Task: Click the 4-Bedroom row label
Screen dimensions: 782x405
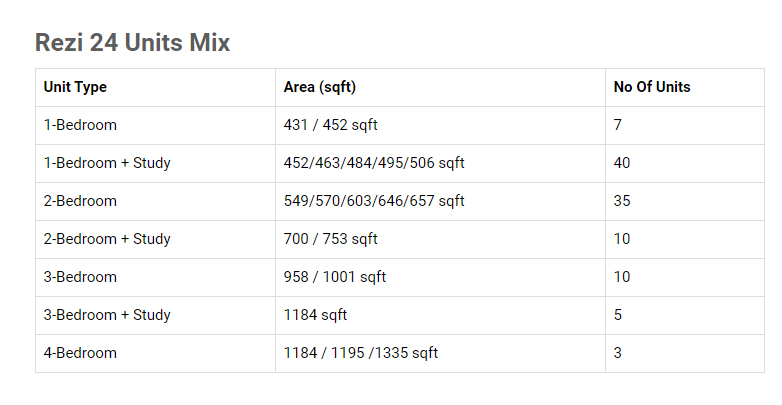Action: click(80, 353)
